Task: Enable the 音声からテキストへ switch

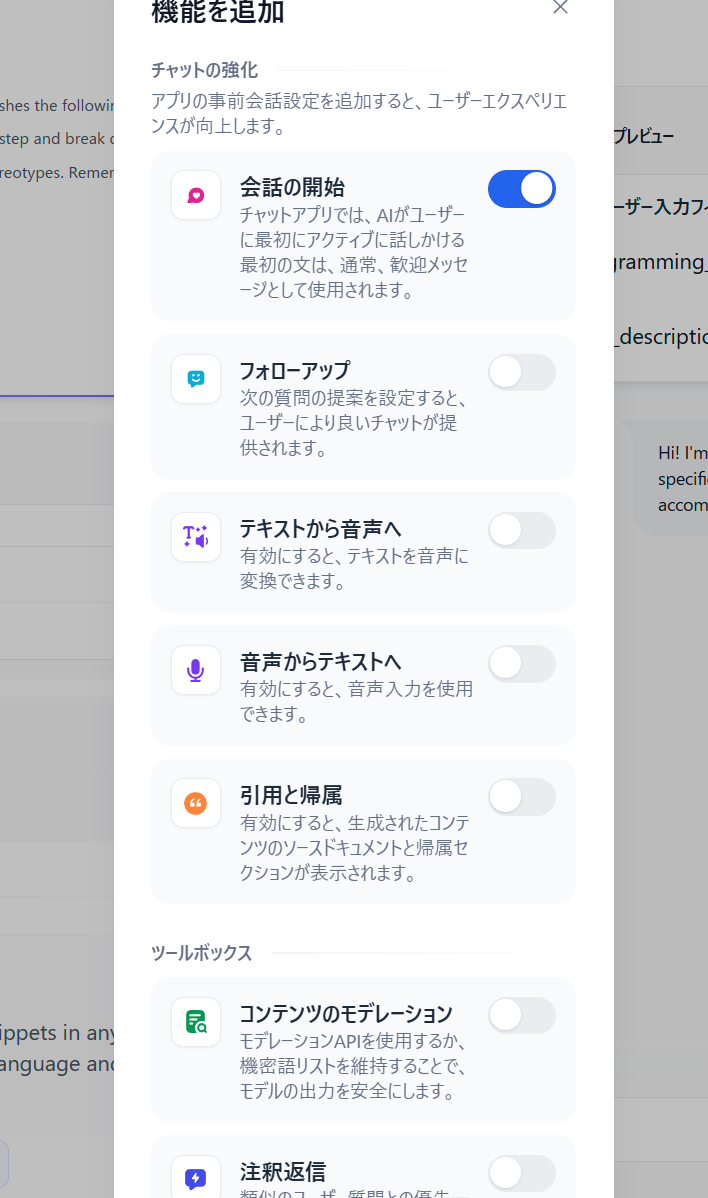Action: click(521, 663)
